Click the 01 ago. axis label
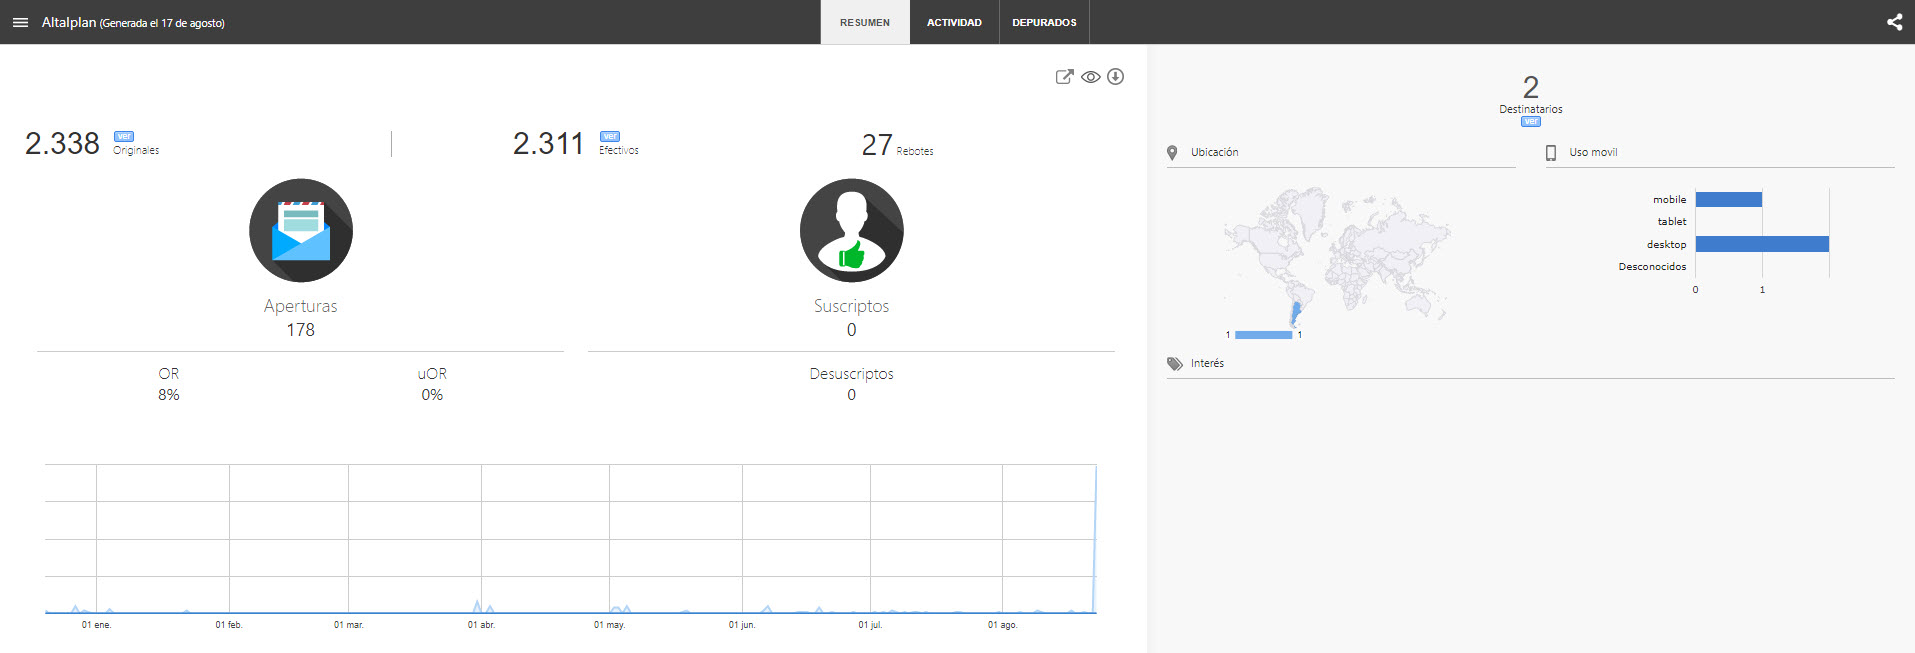 (x=1003, y=625)
